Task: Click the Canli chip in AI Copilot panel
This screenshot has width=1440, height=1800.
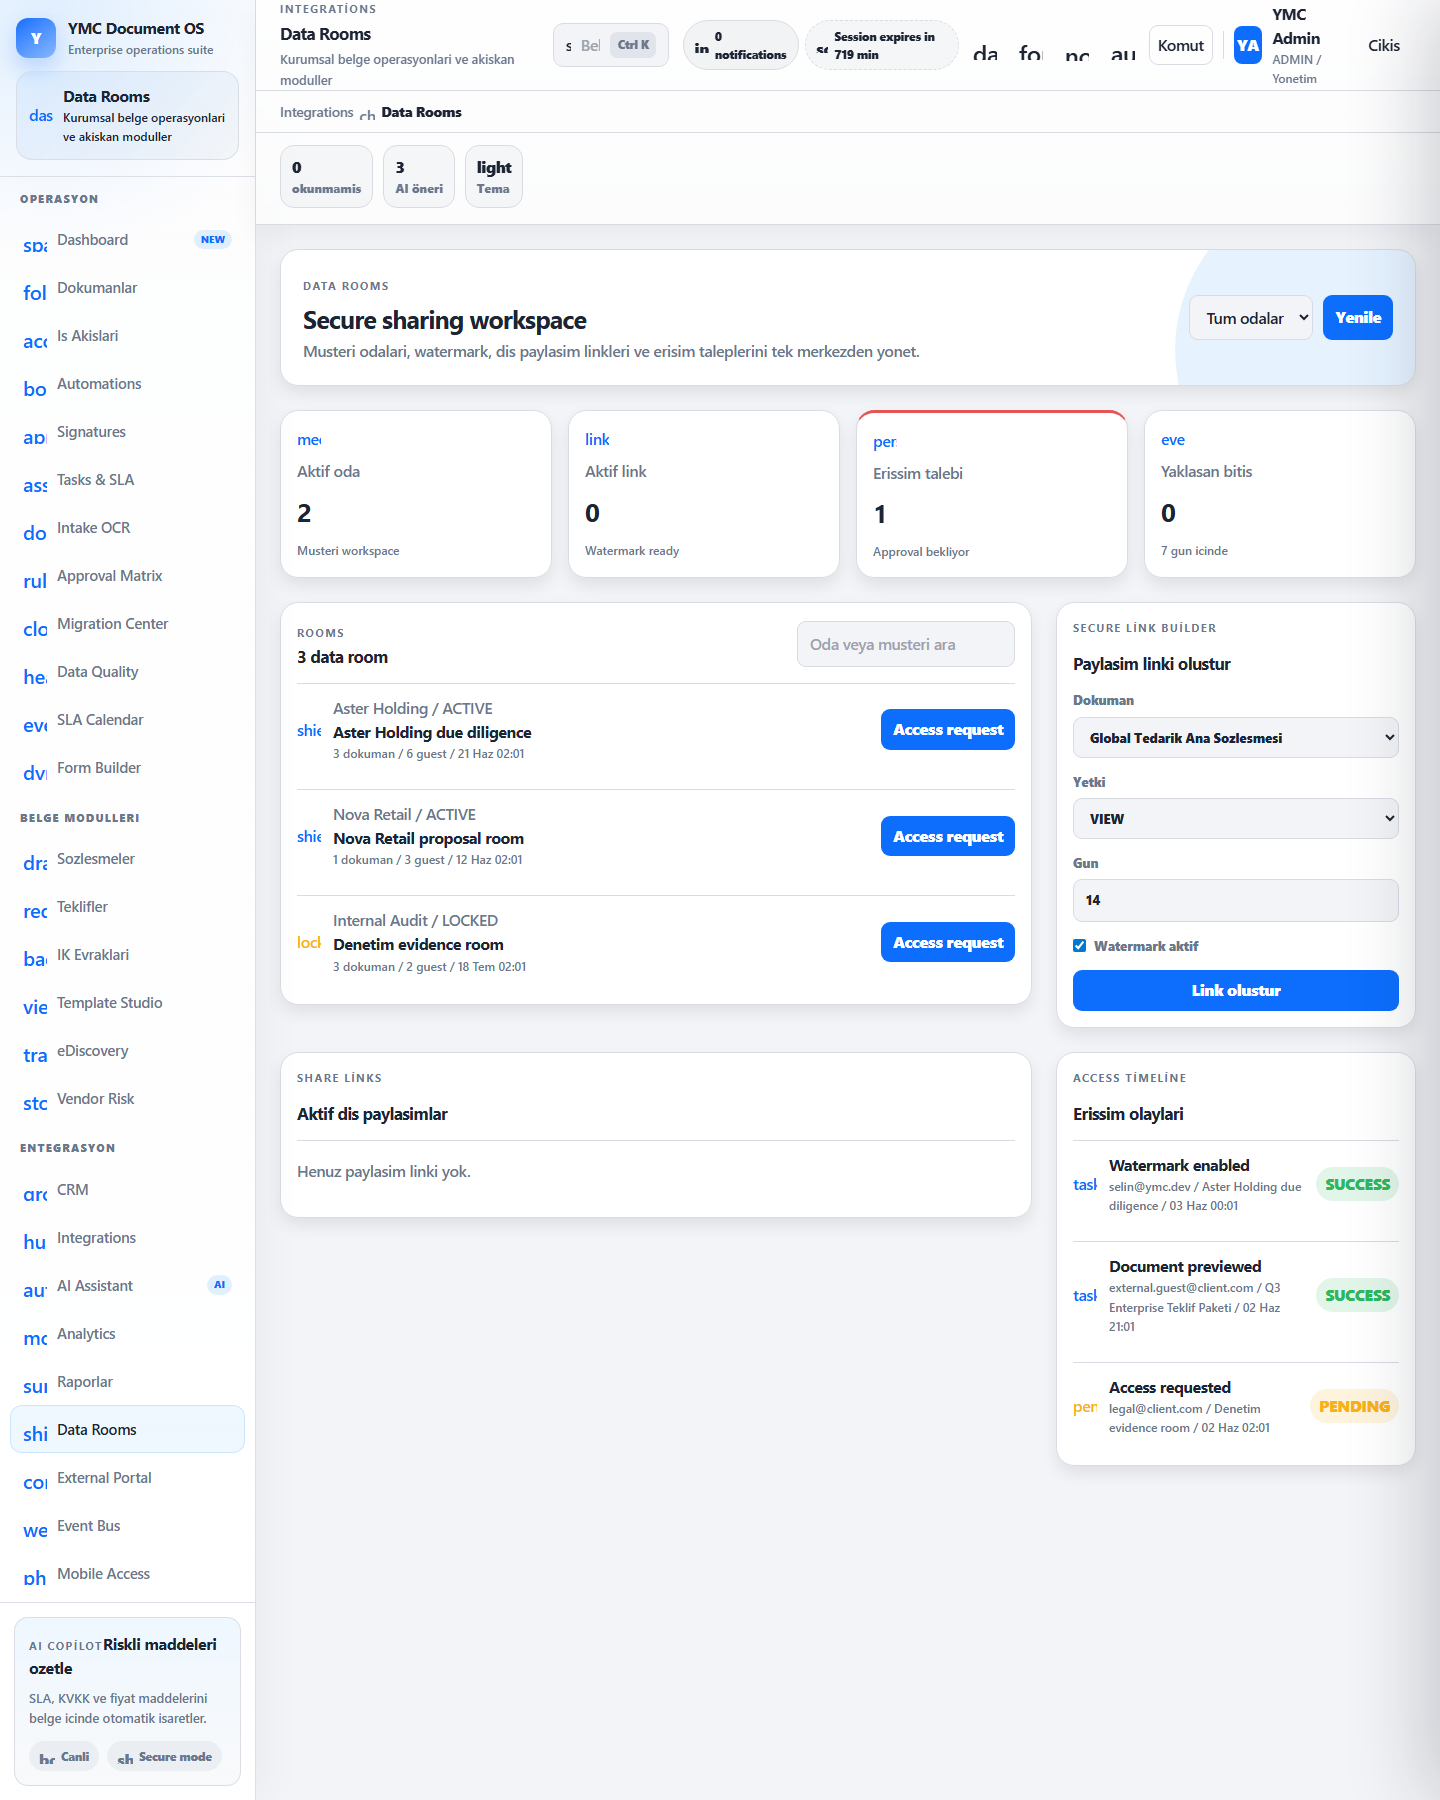Action: (x=64, y=1757)
